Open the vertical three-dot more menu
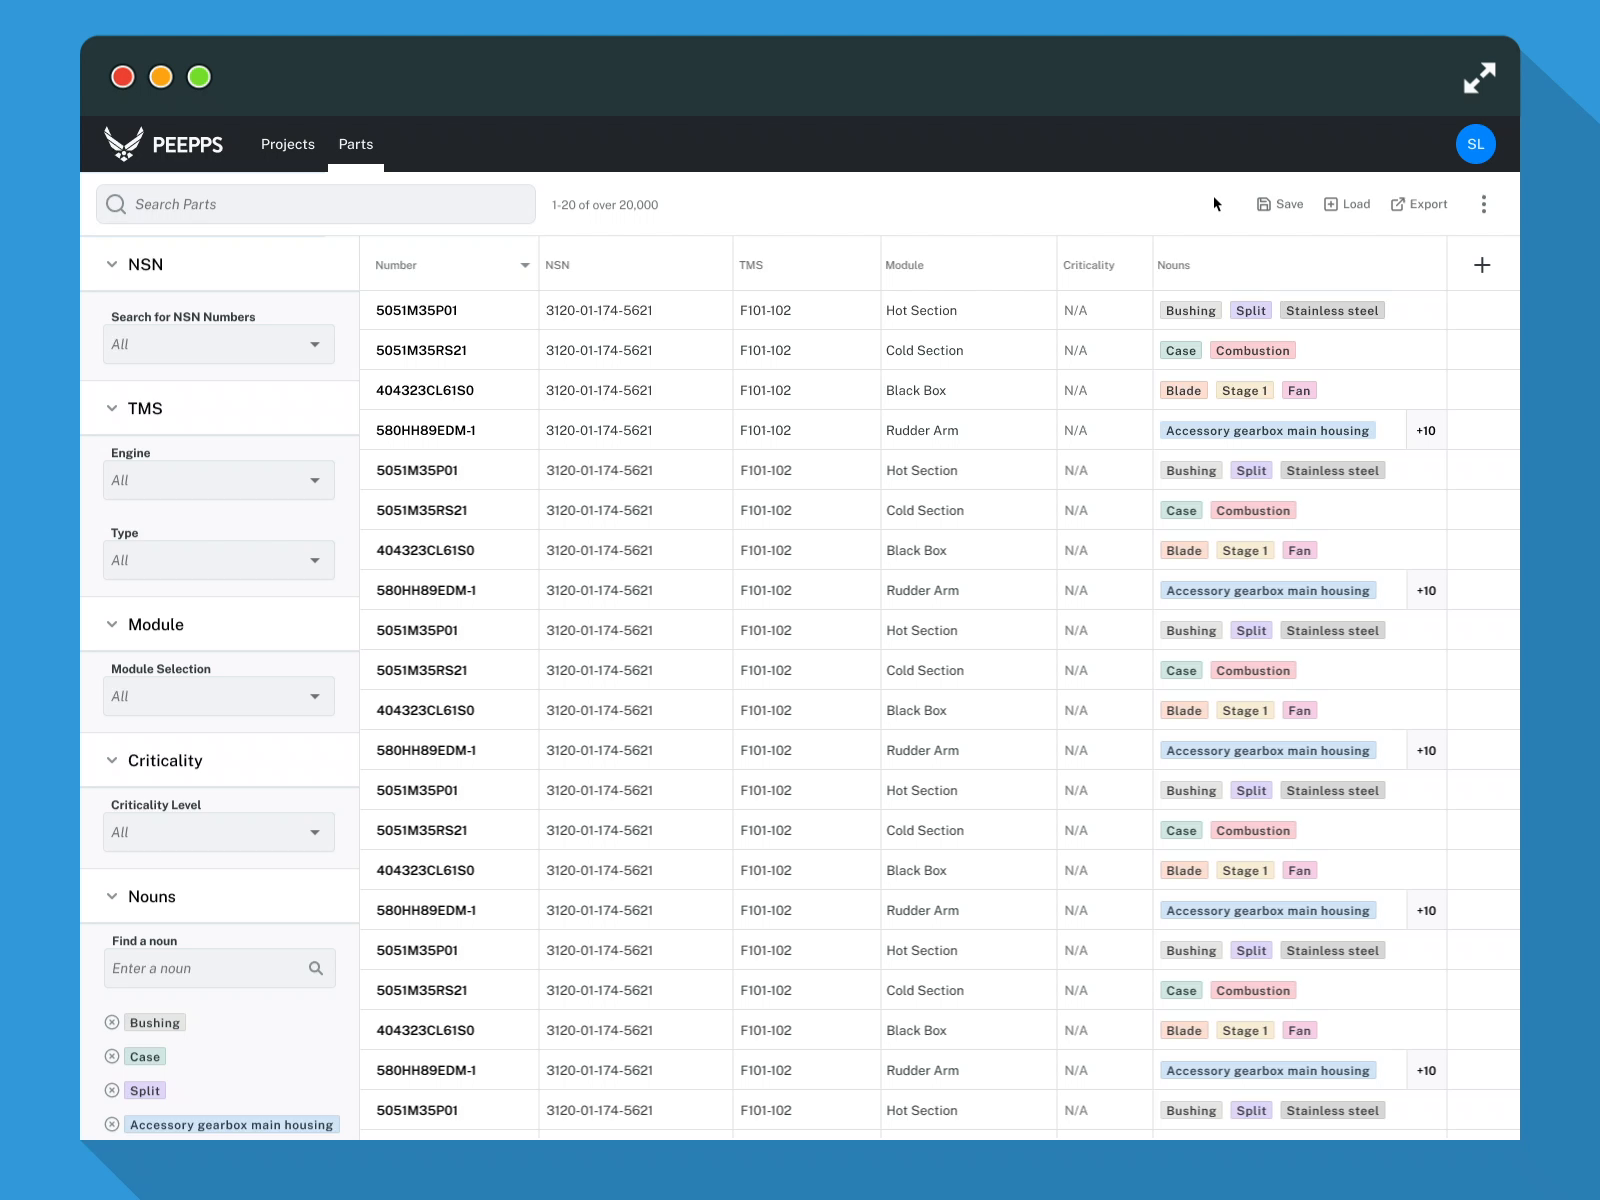Screen dimensions: 1600x1200 (1483, 204)
